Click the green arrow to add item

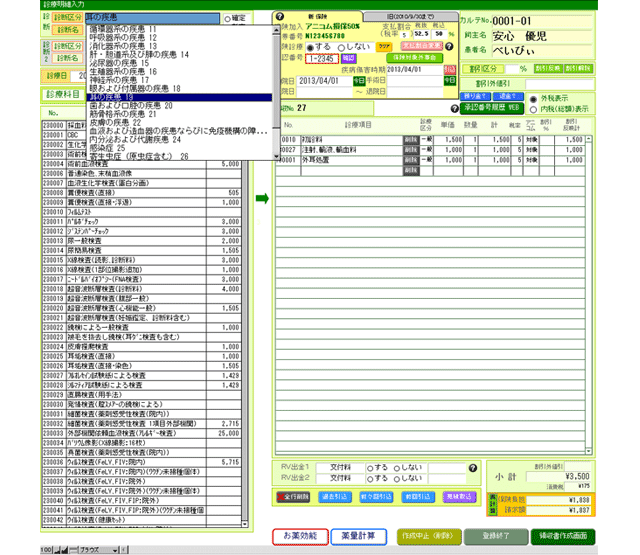click(x=261, y=200)
